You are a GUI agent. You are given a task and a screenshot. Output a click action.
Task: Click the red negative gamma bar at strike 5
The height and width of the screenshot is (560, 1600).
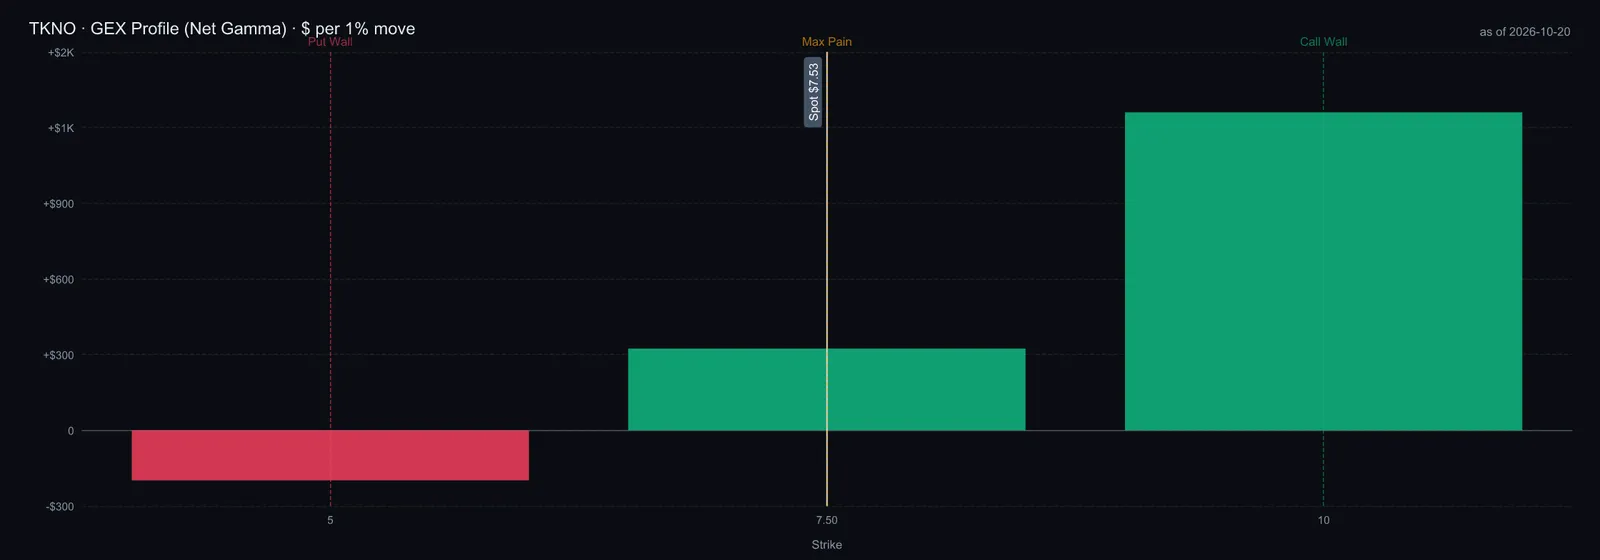click(330, 455)
